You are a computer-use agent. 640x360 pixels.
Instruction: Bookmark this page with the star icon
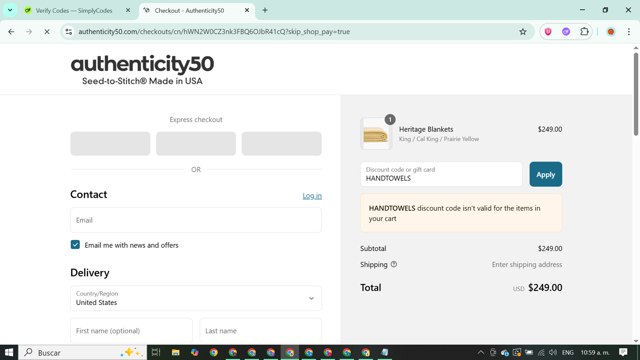tap(523, 31)
